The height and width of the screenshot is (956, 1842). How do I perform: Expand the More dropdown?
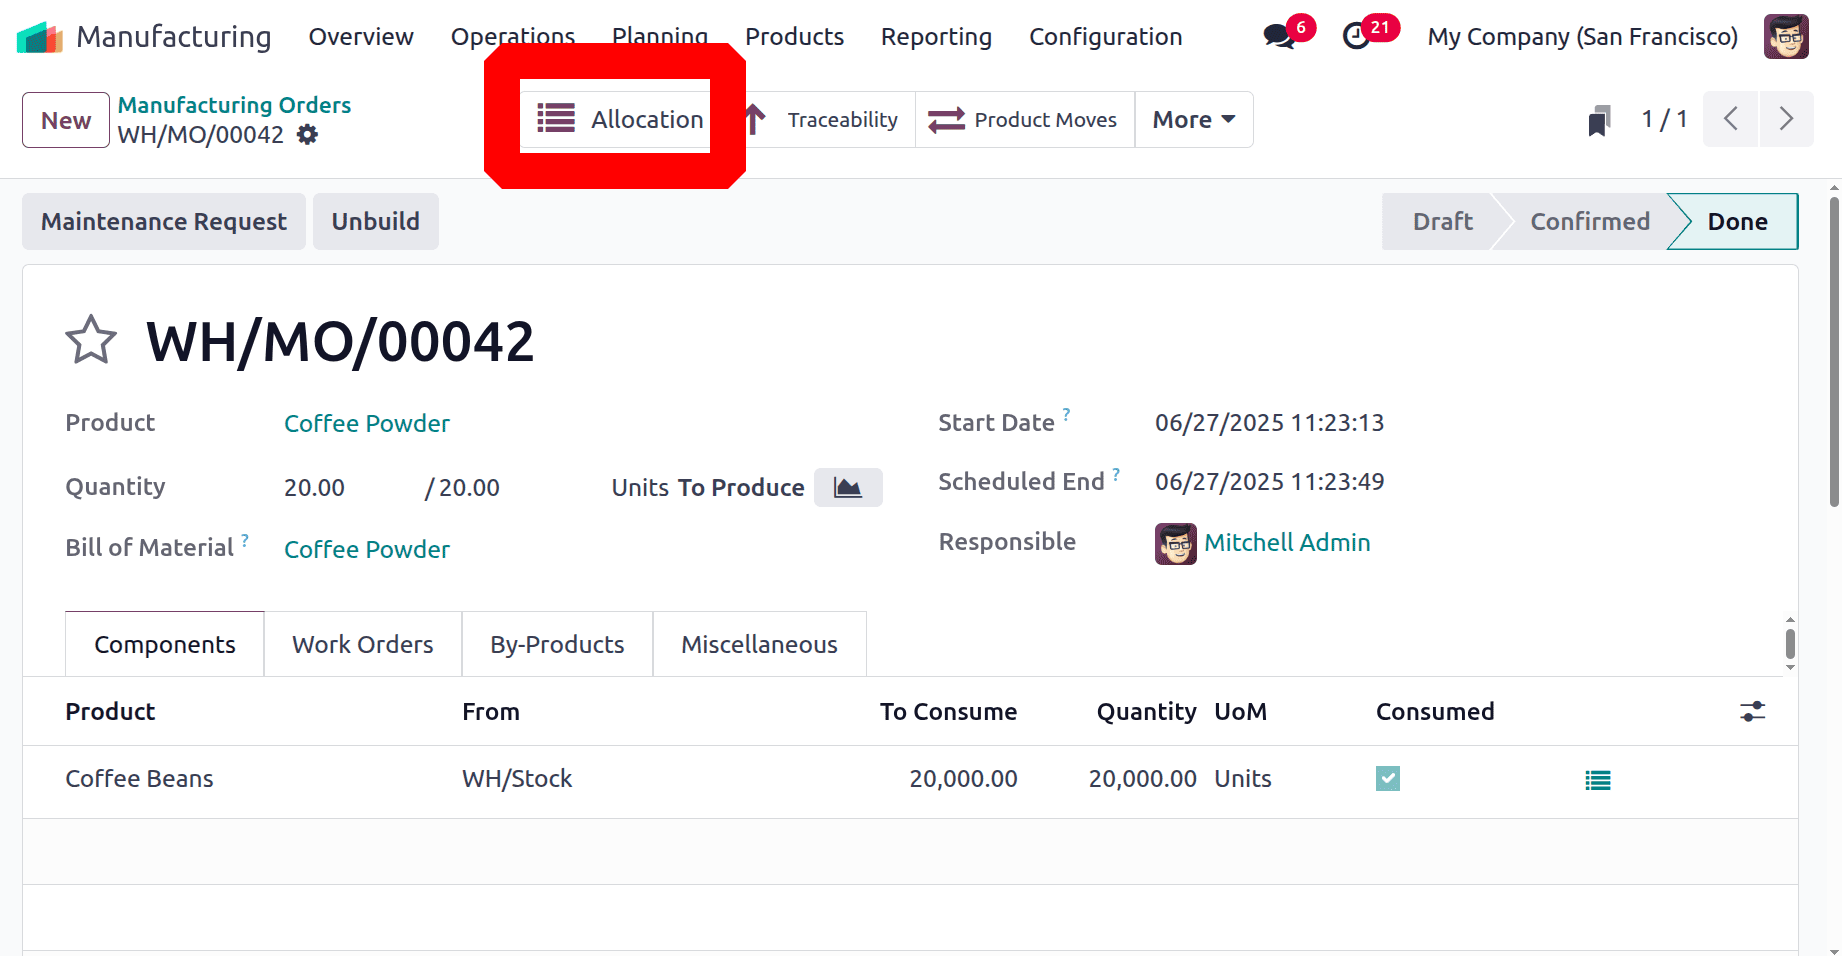coord(1194,120)
